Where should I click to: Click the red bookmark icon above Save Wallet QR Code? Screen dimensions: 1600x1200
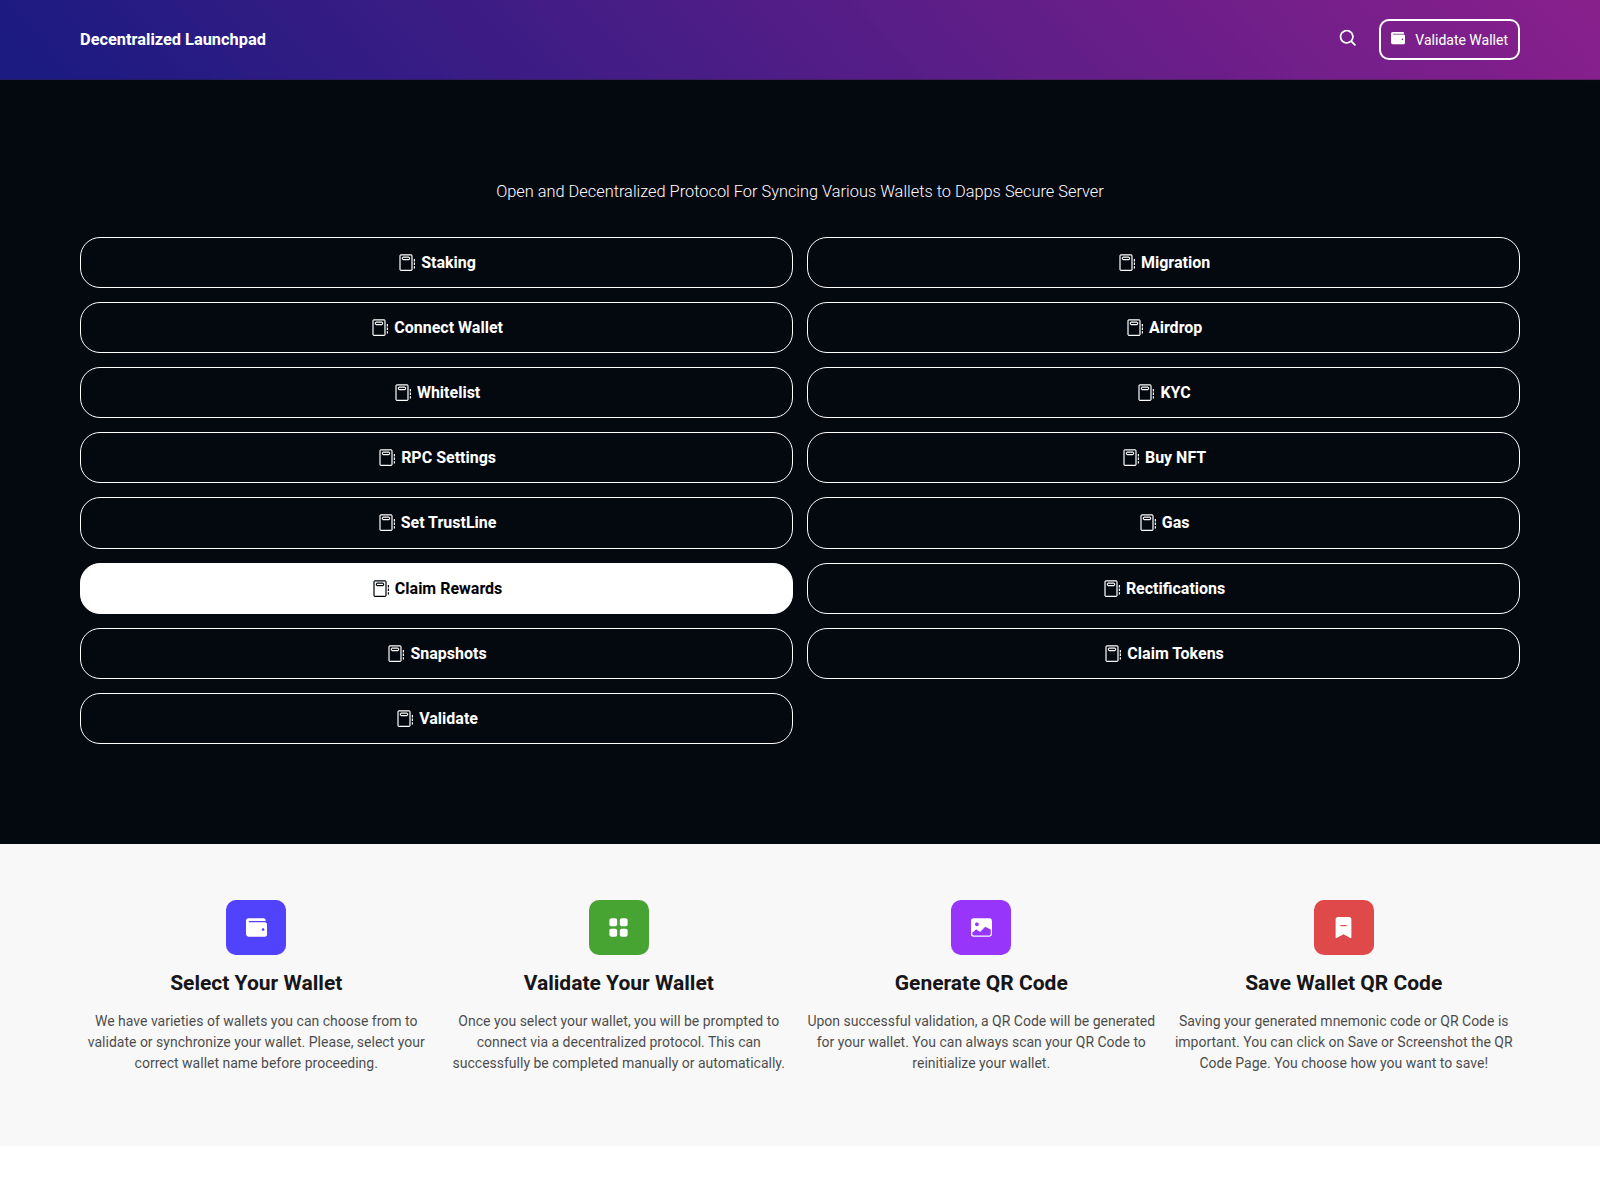(1344, 927)
